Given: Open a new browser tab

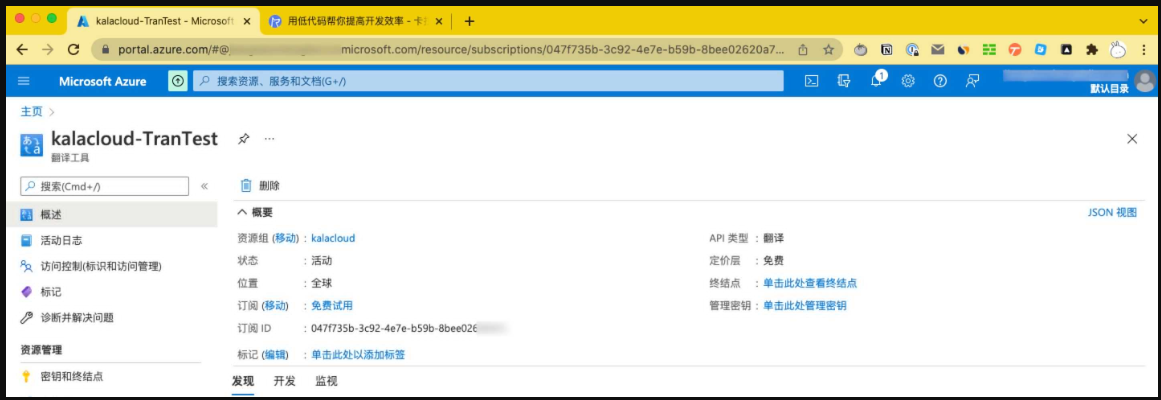Looking at the screenshot, I should point(469,21).
